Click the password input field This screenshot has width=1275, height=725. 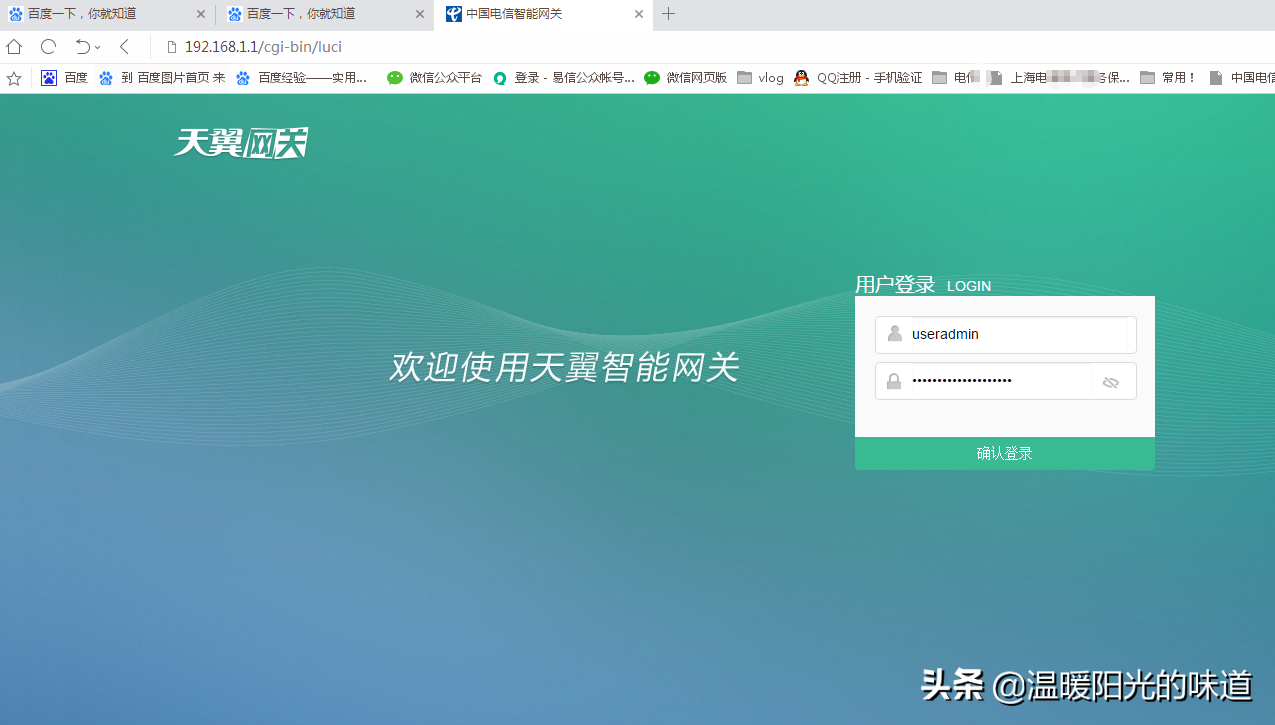(1005, 381)
